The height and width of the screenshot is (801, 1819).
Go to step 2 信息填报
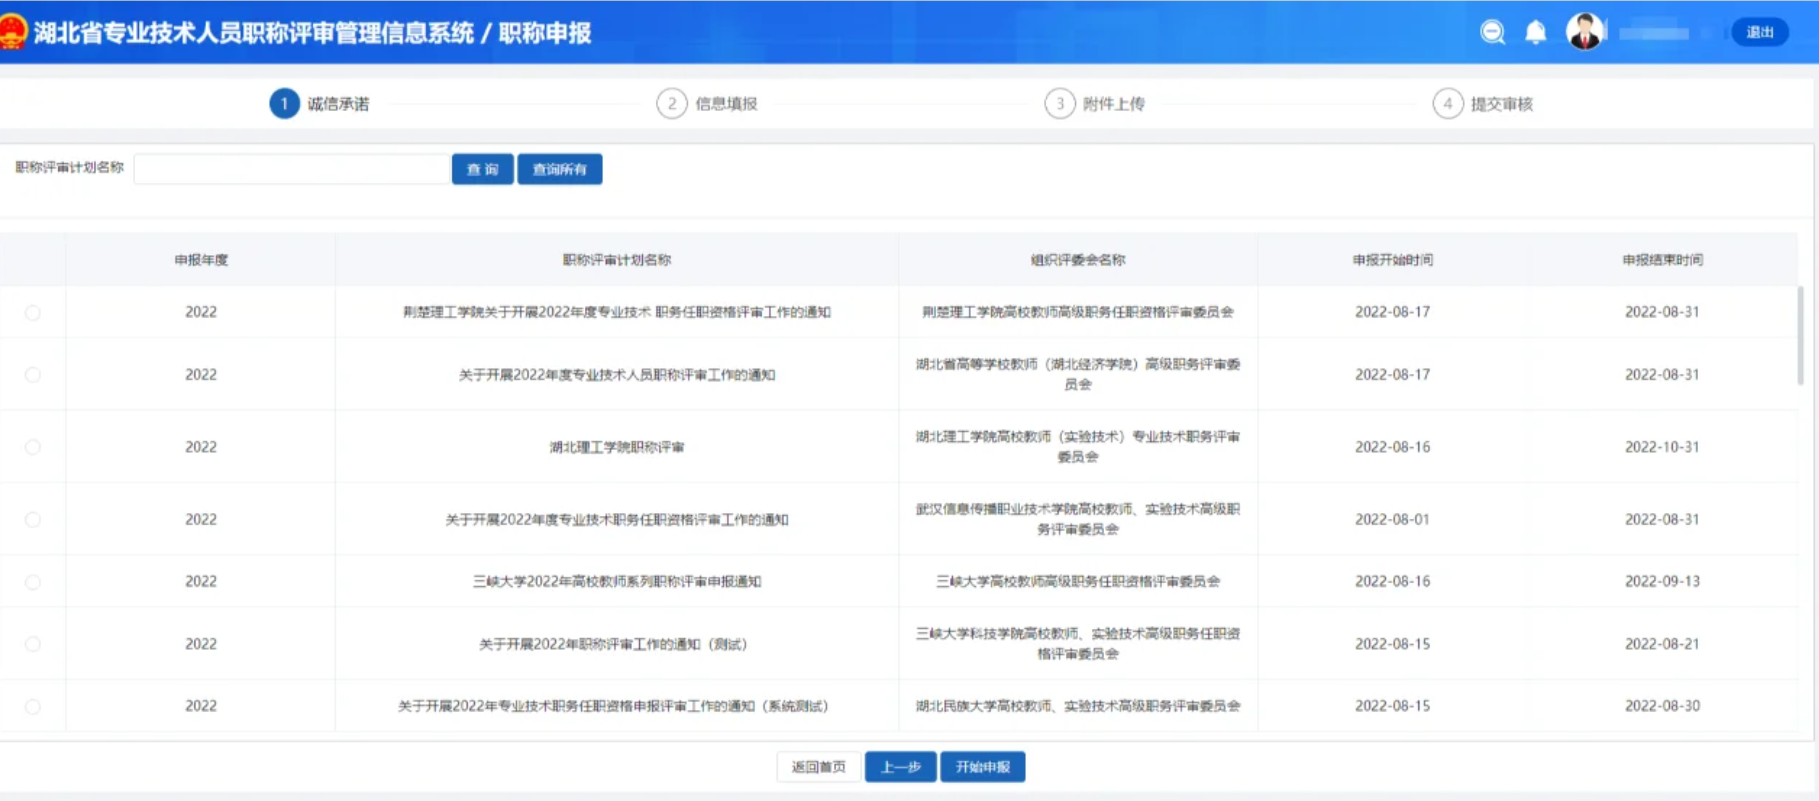pyautogui.click(x=707, y=103)
